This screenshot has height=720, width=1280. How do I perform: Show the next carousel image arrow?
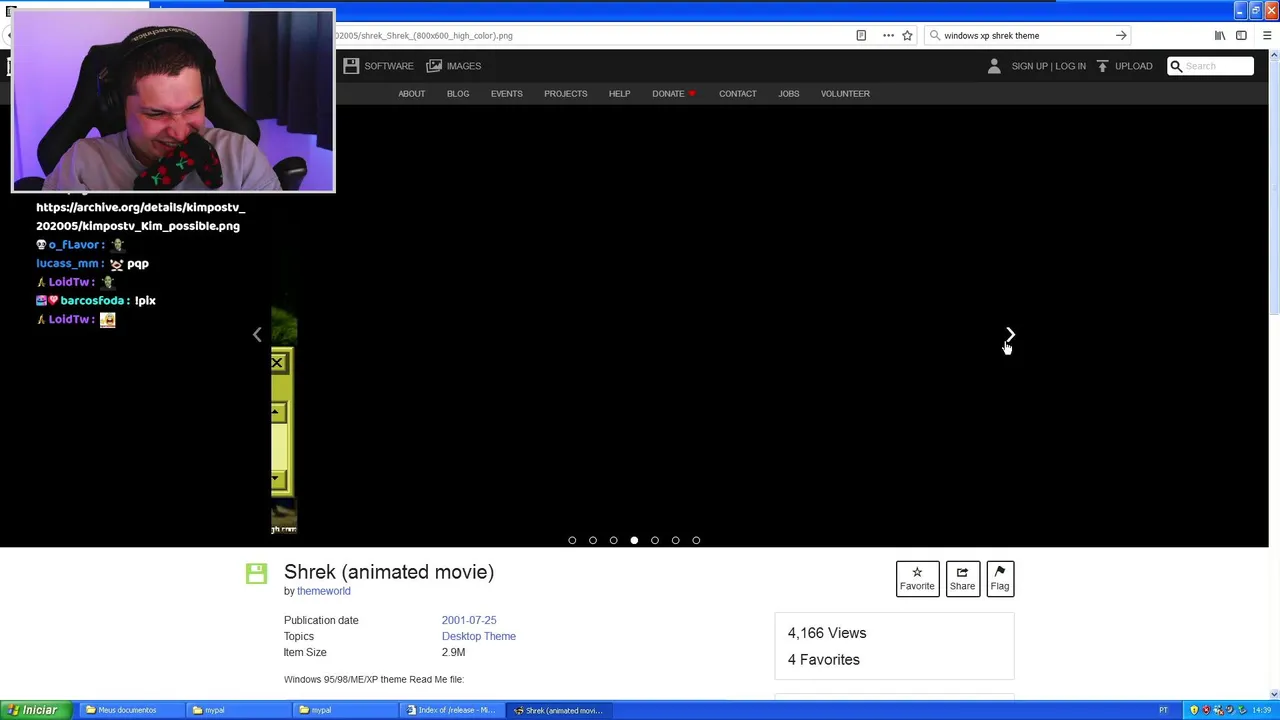click(x=1010, y=334)
